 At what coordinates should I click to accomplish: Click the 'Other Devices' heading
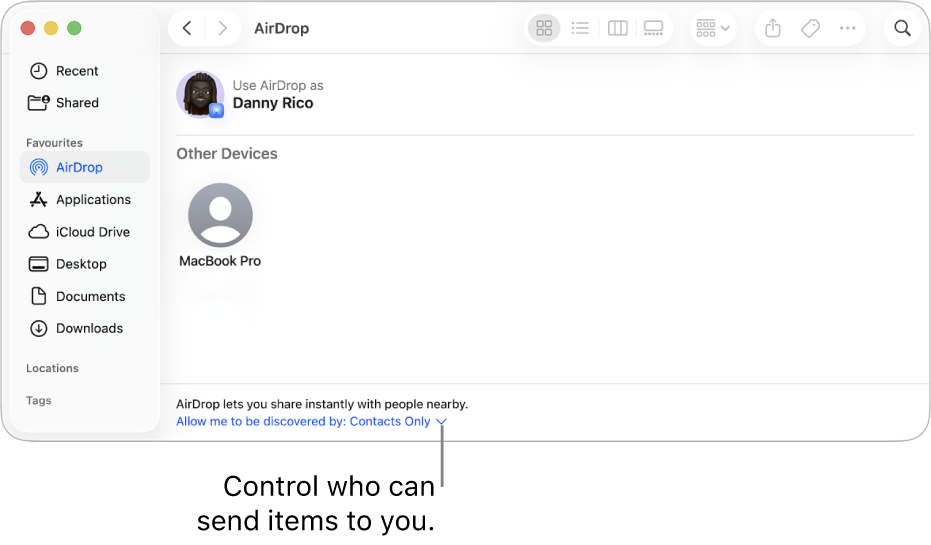[227, 154]
